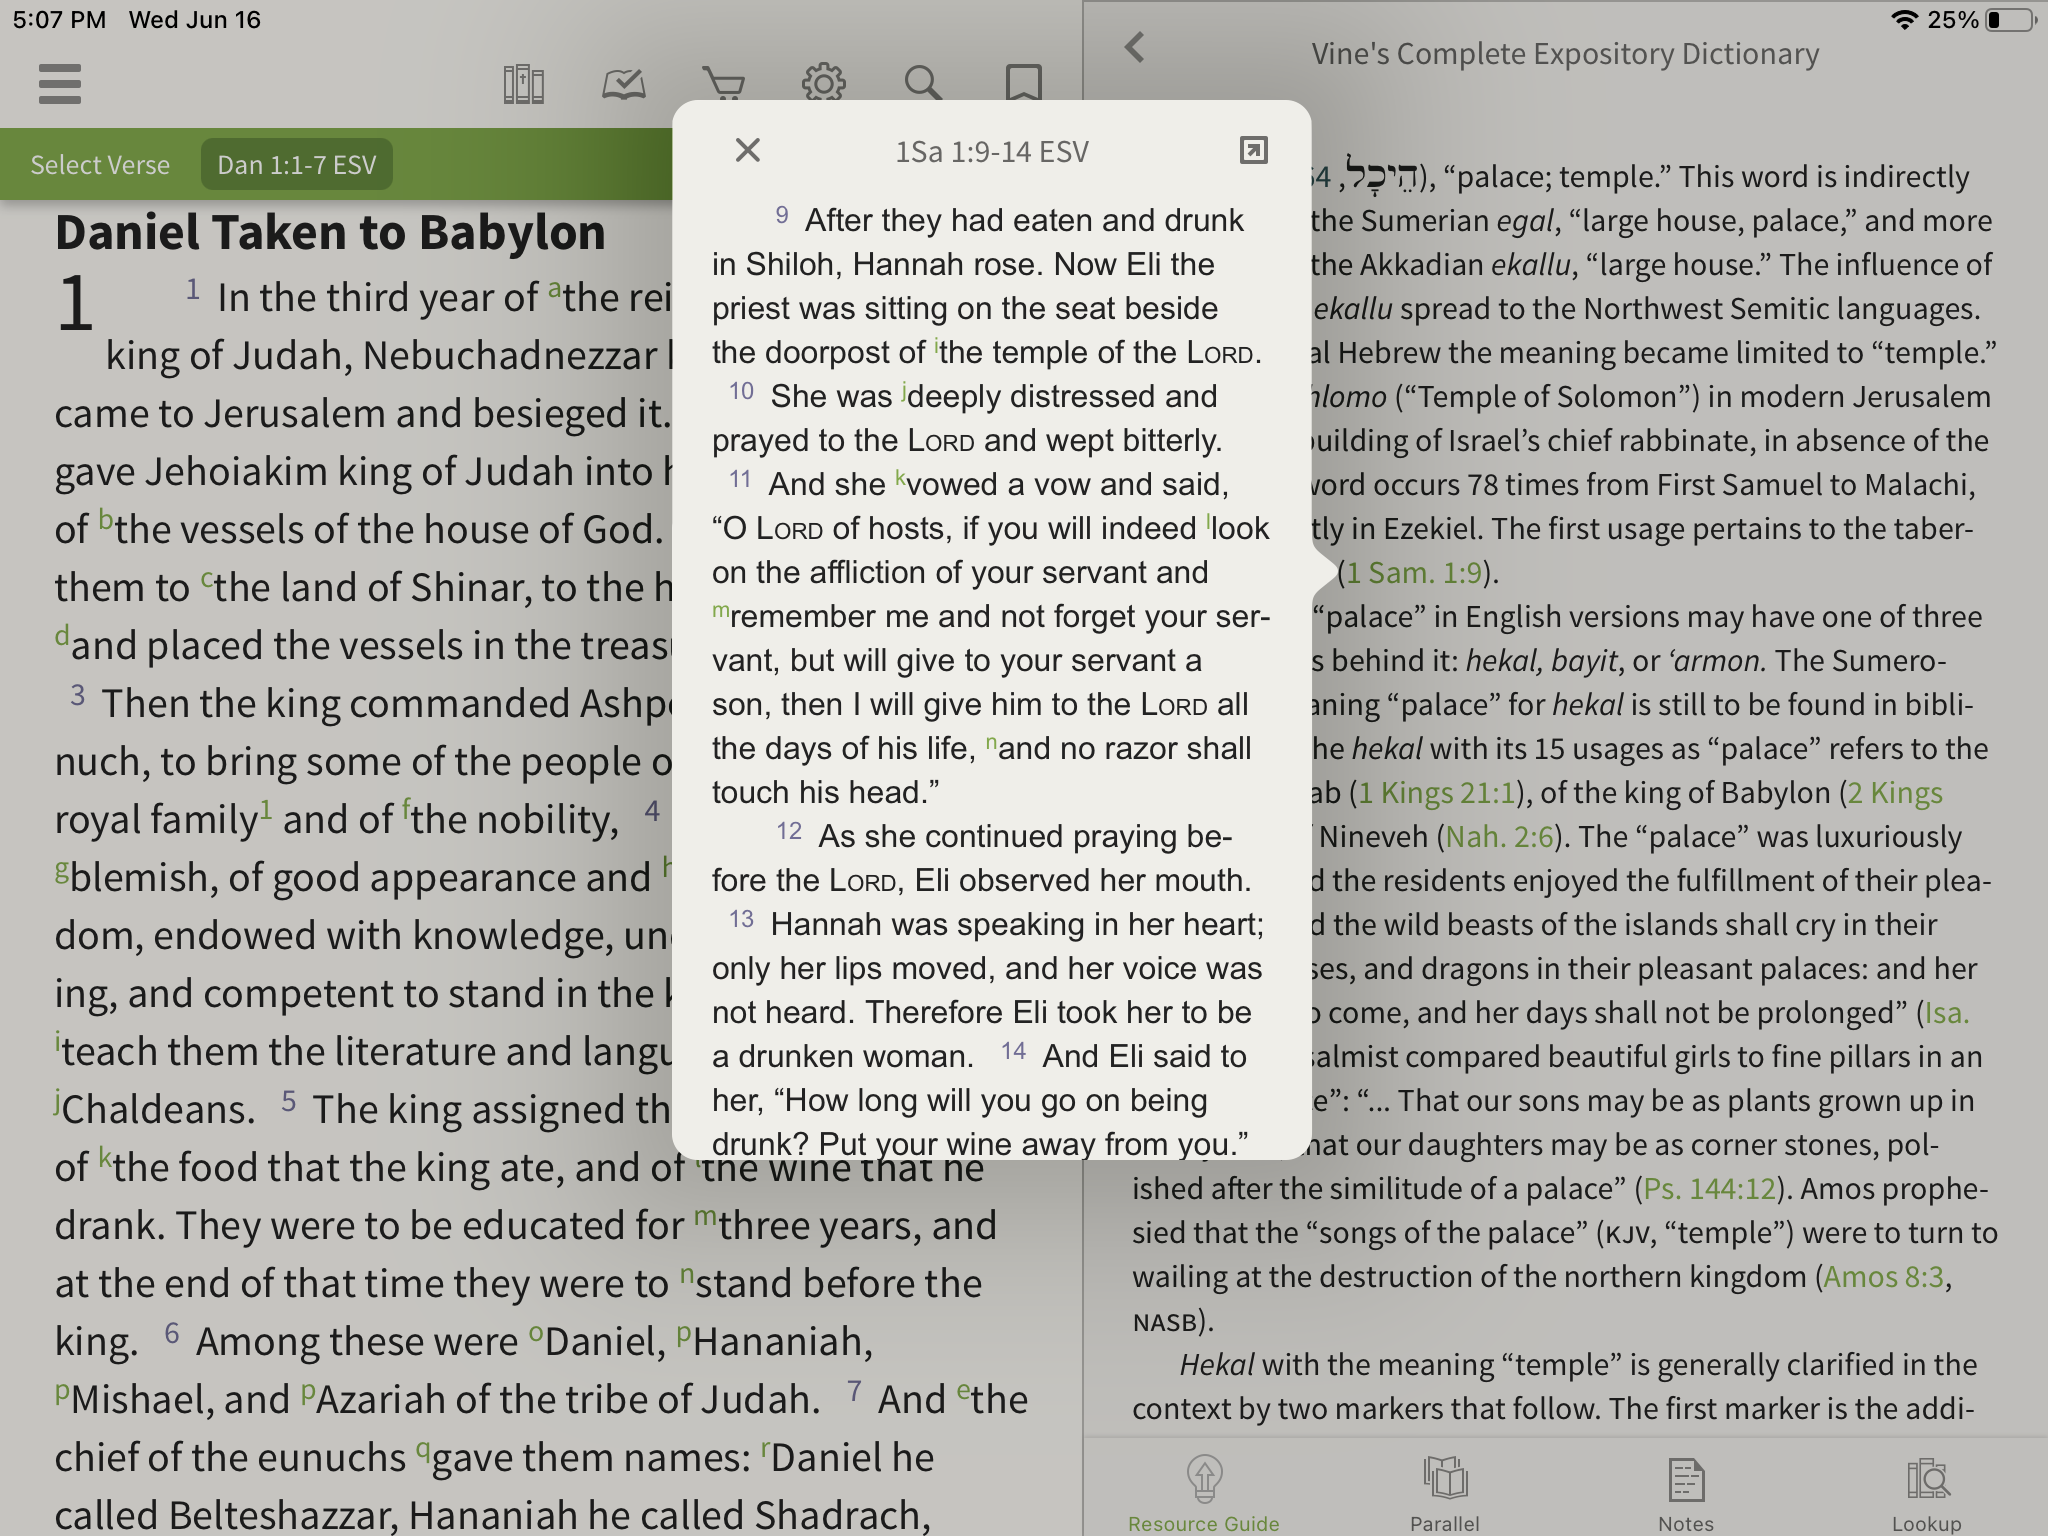This screenshot has height=1536, width=2048.
Task: Open the 2 Kings reference link
Action: [x=1894, y=793]
